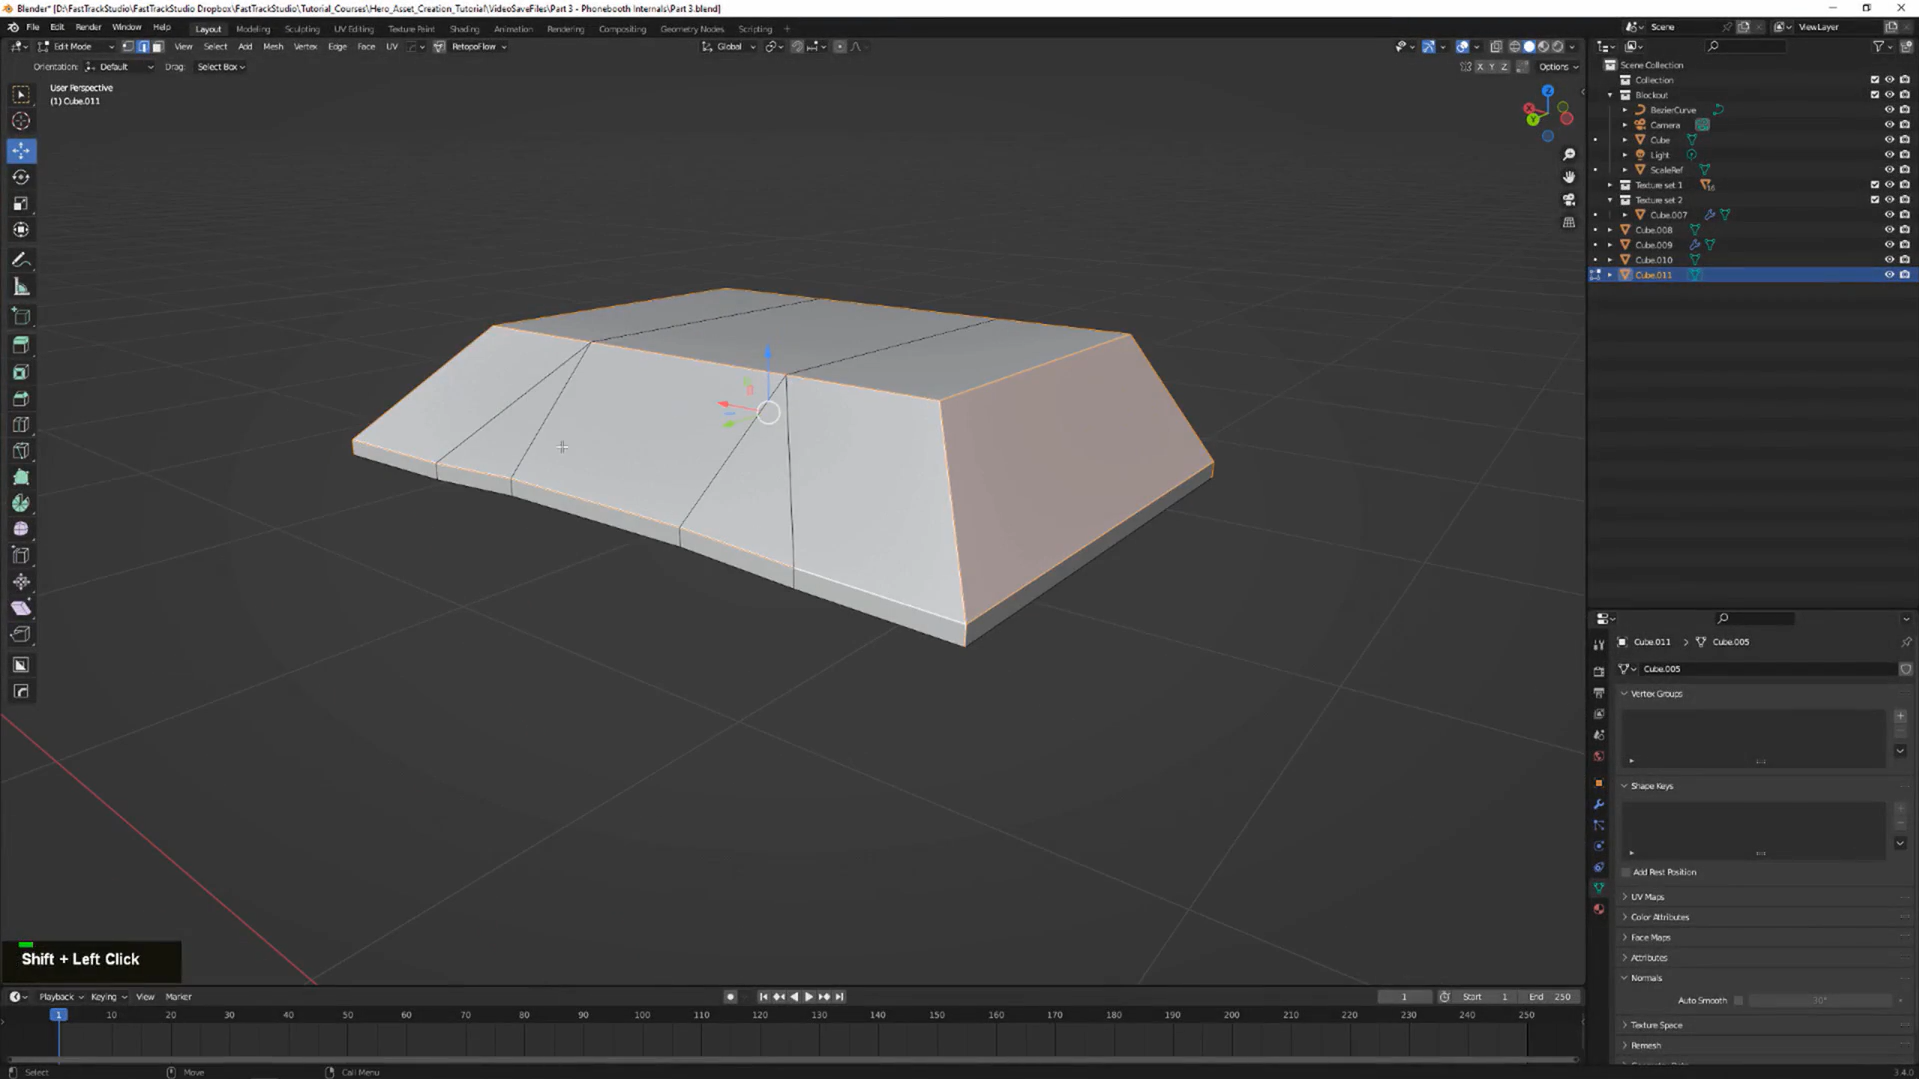Click the RetopoFlow button in header
This screenshot has height=1079, width=1919.
(473, 47)
